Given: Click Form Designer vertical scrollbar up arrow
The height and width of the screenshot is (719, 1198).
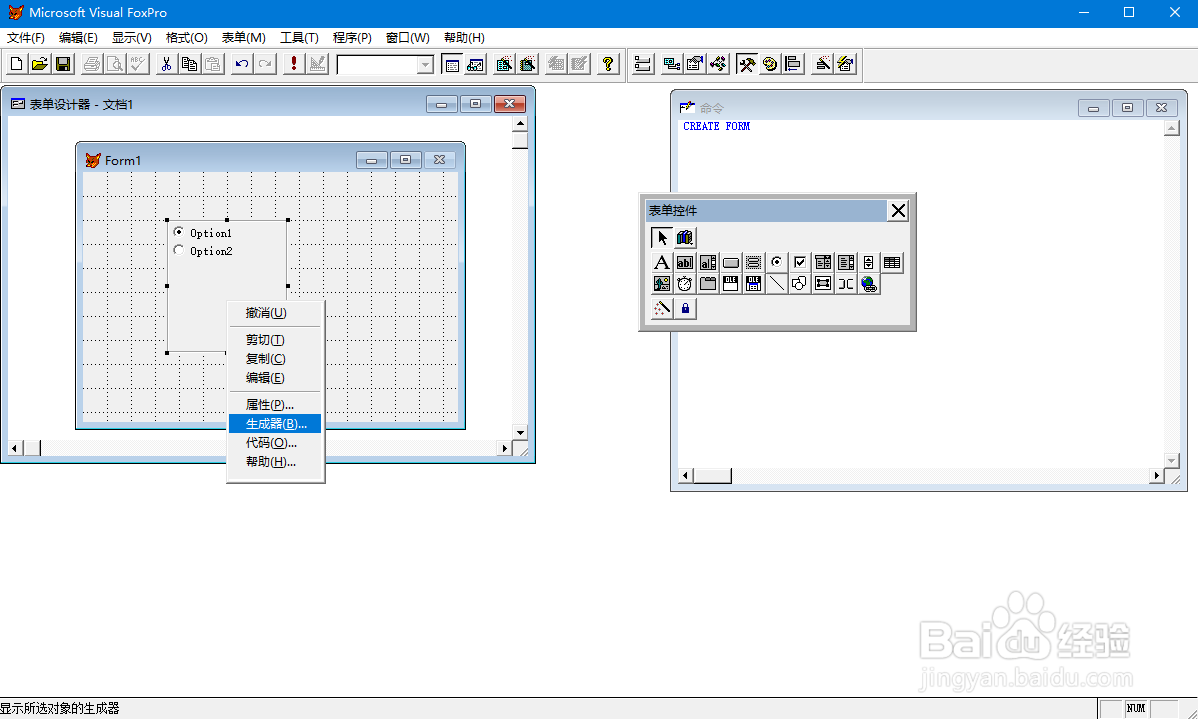Looking at the screenshot, I should point(520,124).
